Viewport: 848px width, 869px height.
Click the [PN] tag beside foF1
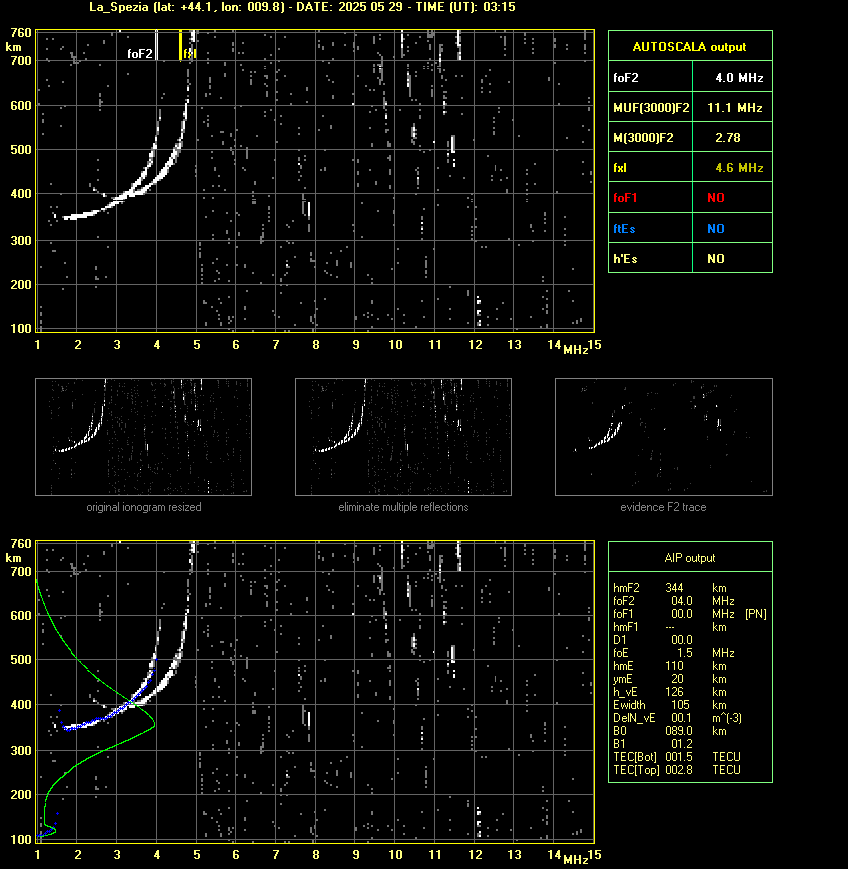pyautogui.click(x=756, y=614)
